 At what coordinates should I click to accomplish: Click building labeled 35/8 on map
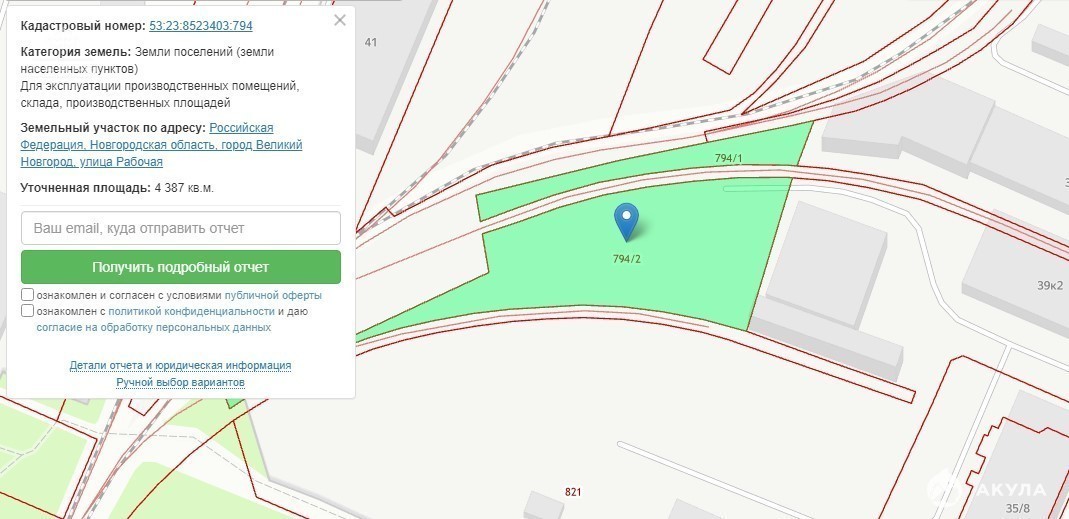[1017, 508]
